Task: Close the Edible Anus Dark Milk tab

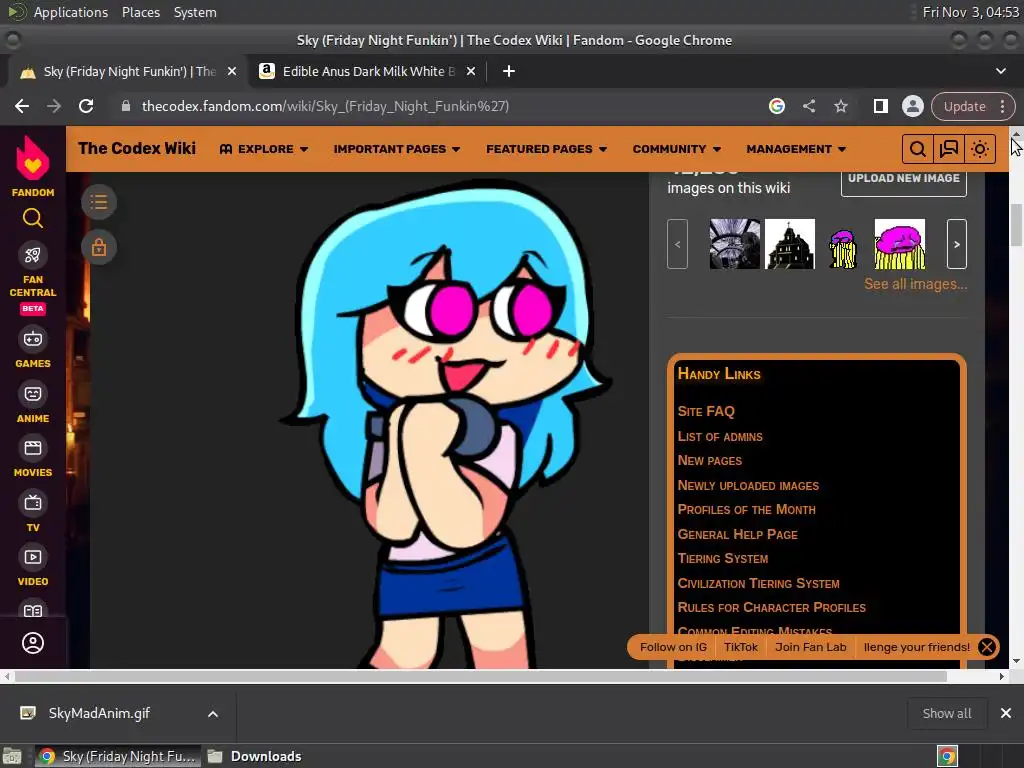Action: [x=471, y=71]
